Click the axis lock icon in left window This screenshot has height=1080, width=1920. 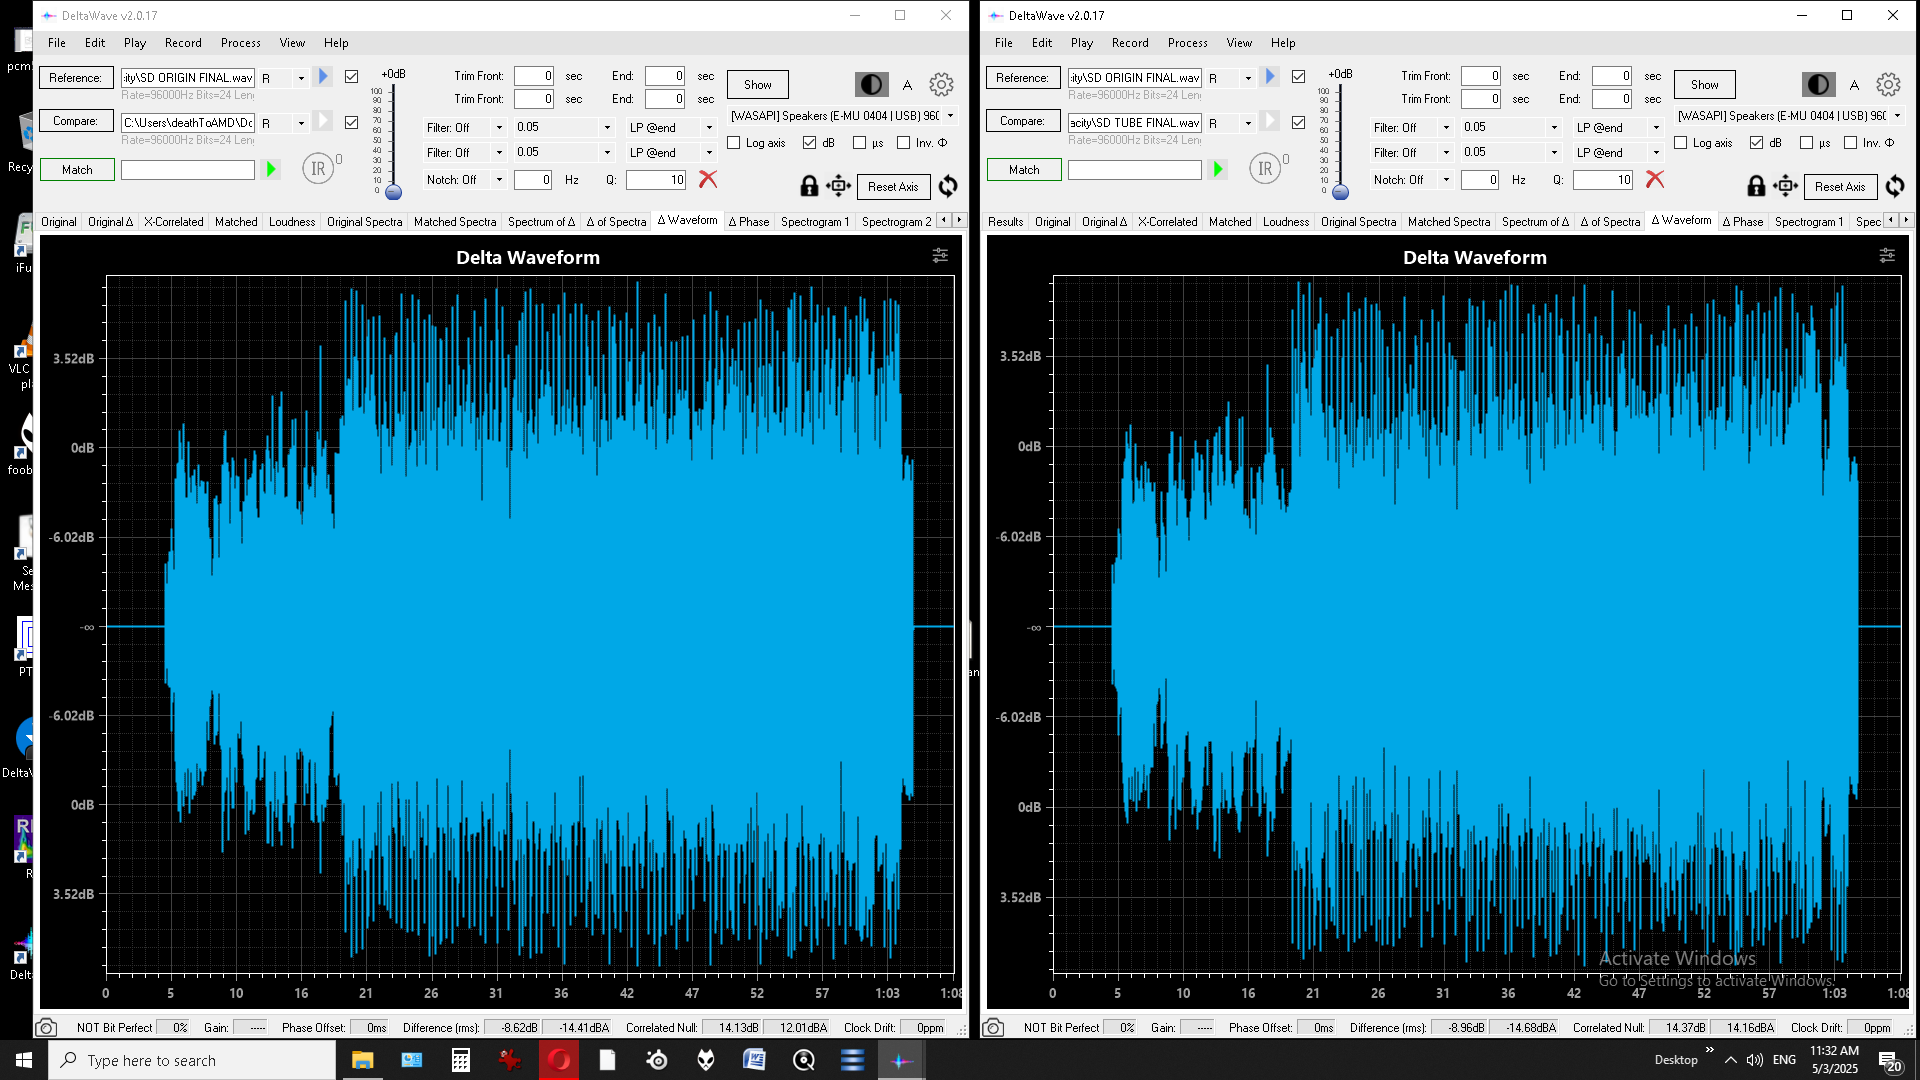click(809, 186)
